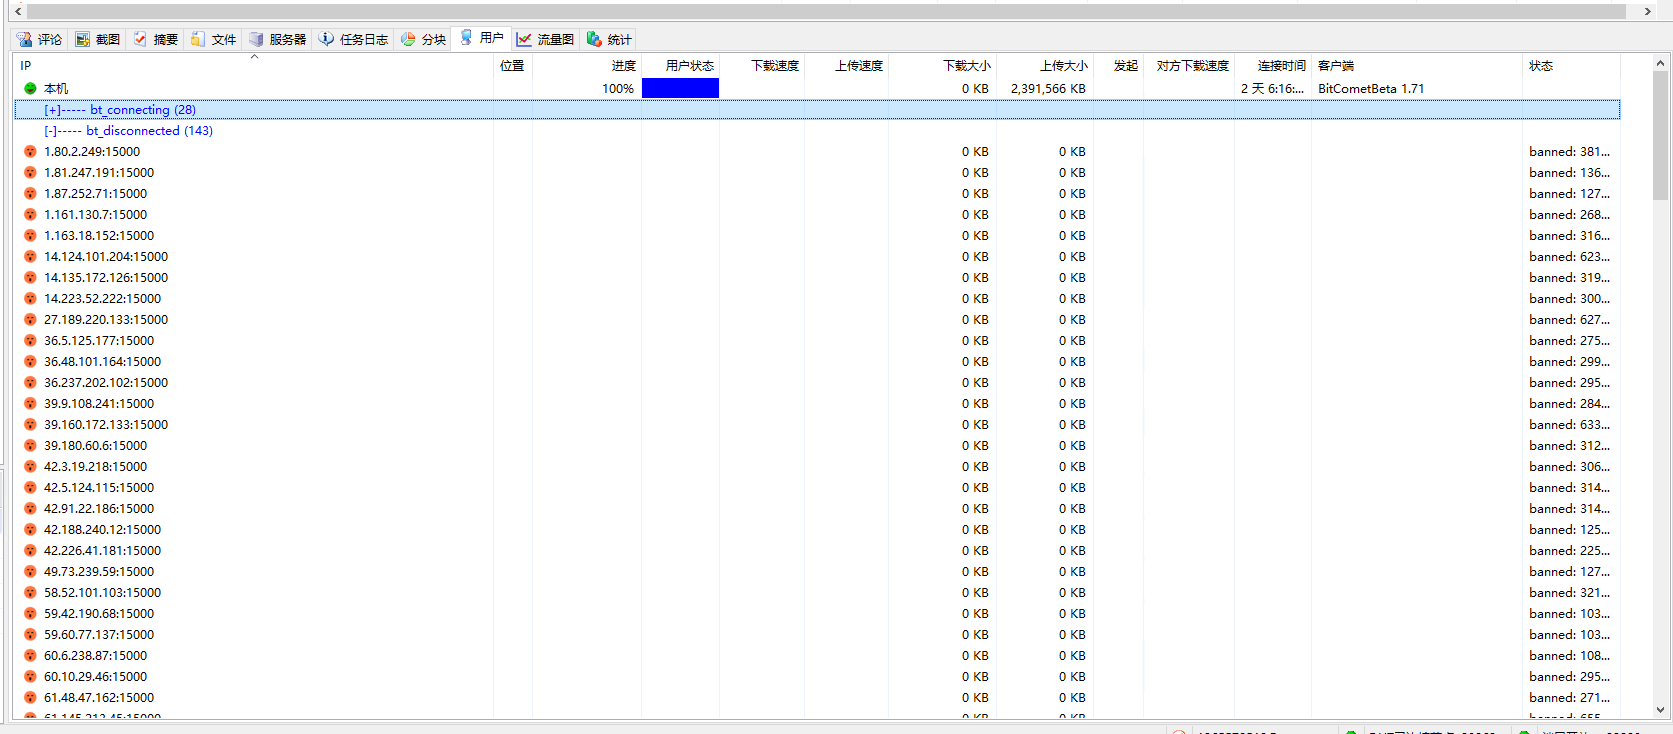
Task: Click the 流量图 (Traffic graph) chart icon
Action: pyautogui.click(x=524, y=39)
